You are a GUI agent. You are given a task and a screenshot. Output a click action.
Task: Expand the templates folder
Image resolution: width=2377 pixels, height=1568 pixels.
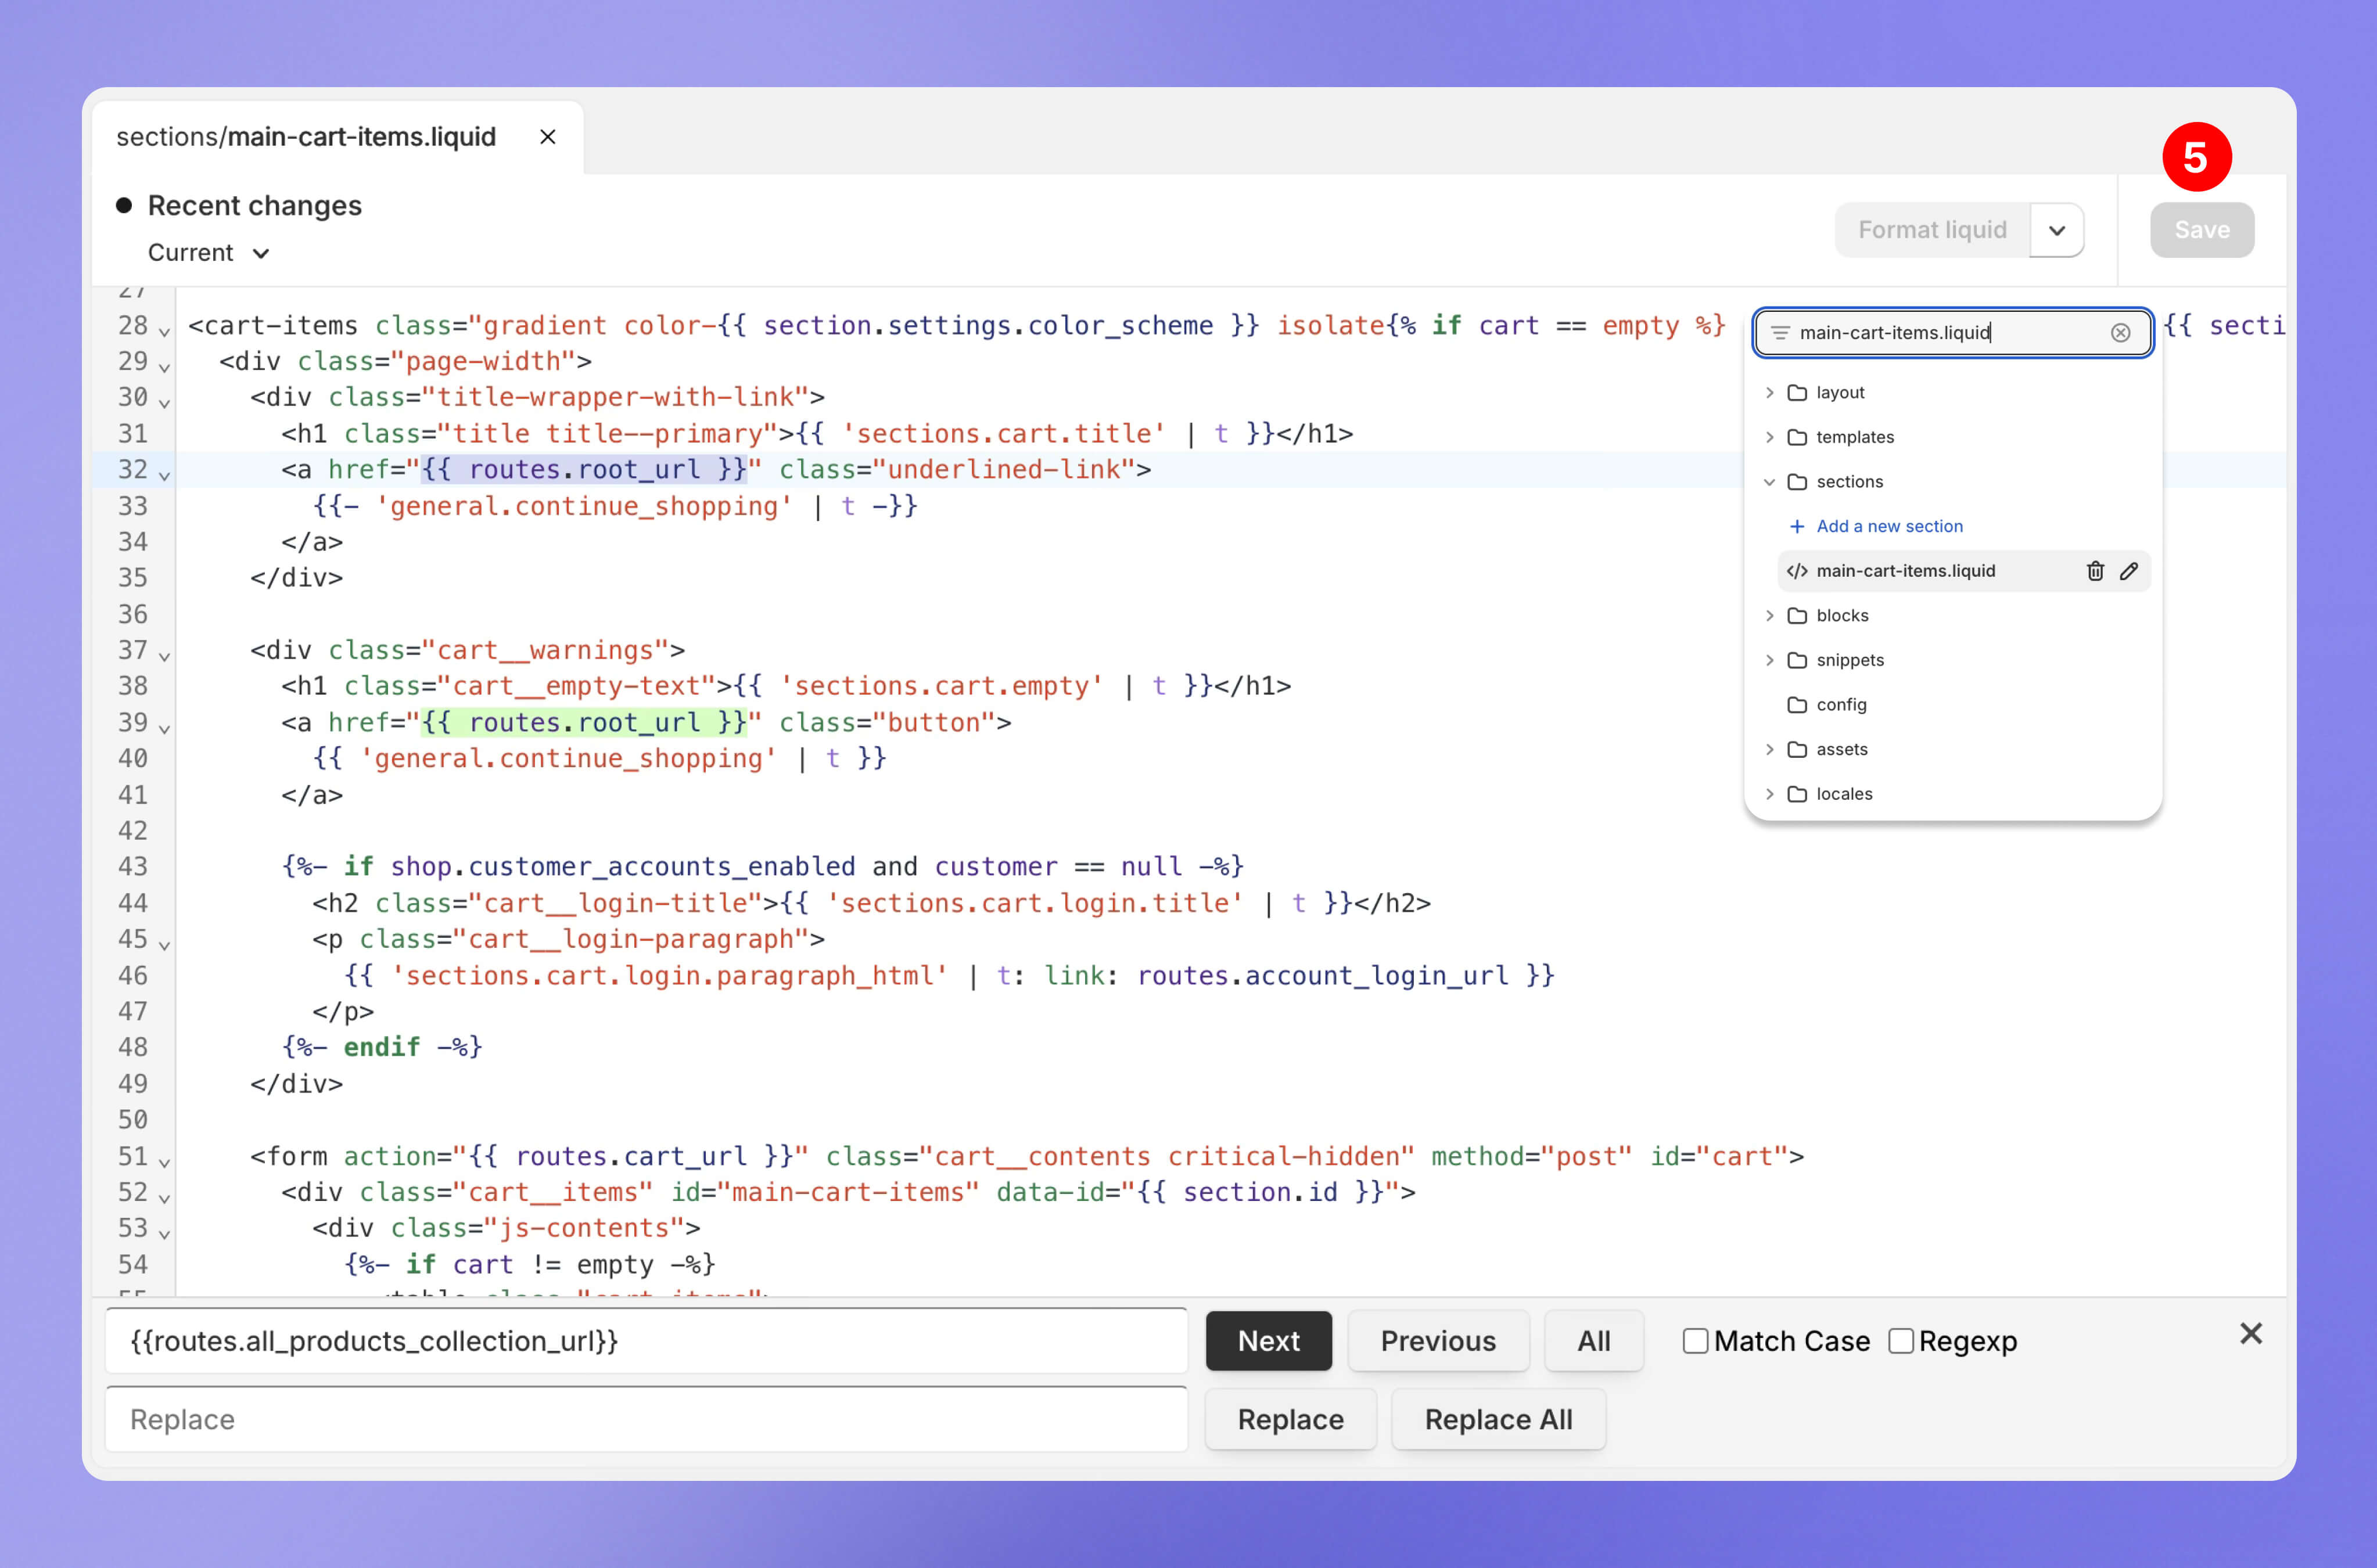(x=1769, y=437)
